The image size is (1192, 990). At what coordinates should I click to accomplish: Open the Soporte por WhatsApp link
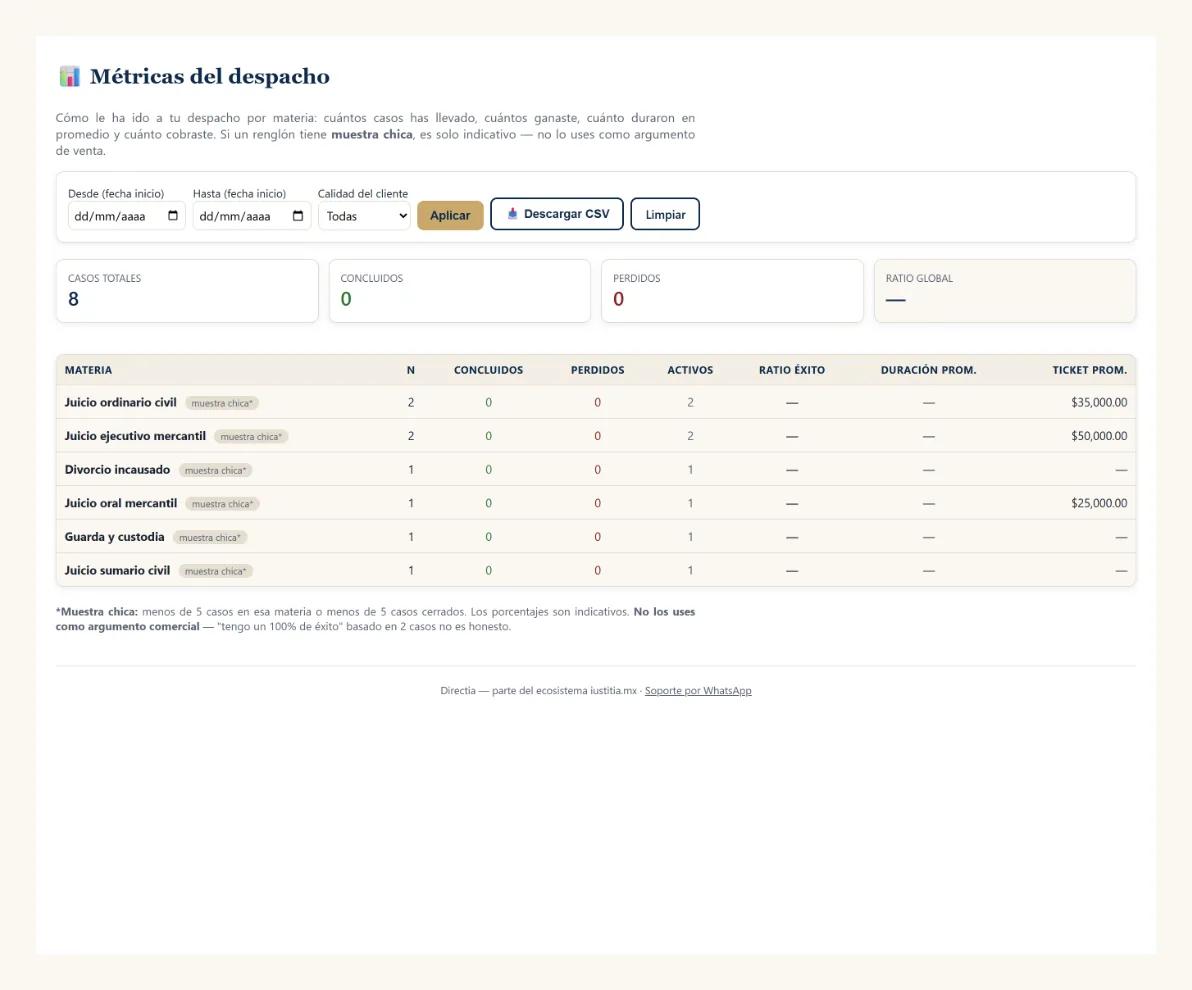698,690
